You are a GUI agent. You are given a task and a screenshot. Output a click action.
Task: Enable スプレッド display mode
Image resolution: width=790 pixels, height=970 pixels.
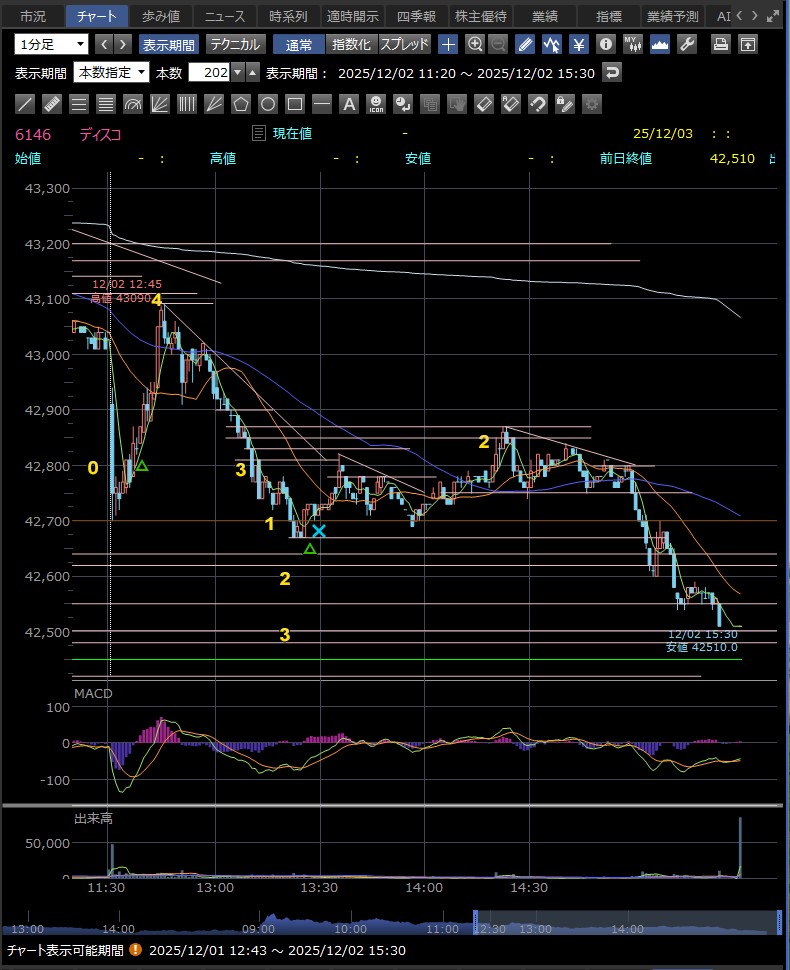click(404, 44)
